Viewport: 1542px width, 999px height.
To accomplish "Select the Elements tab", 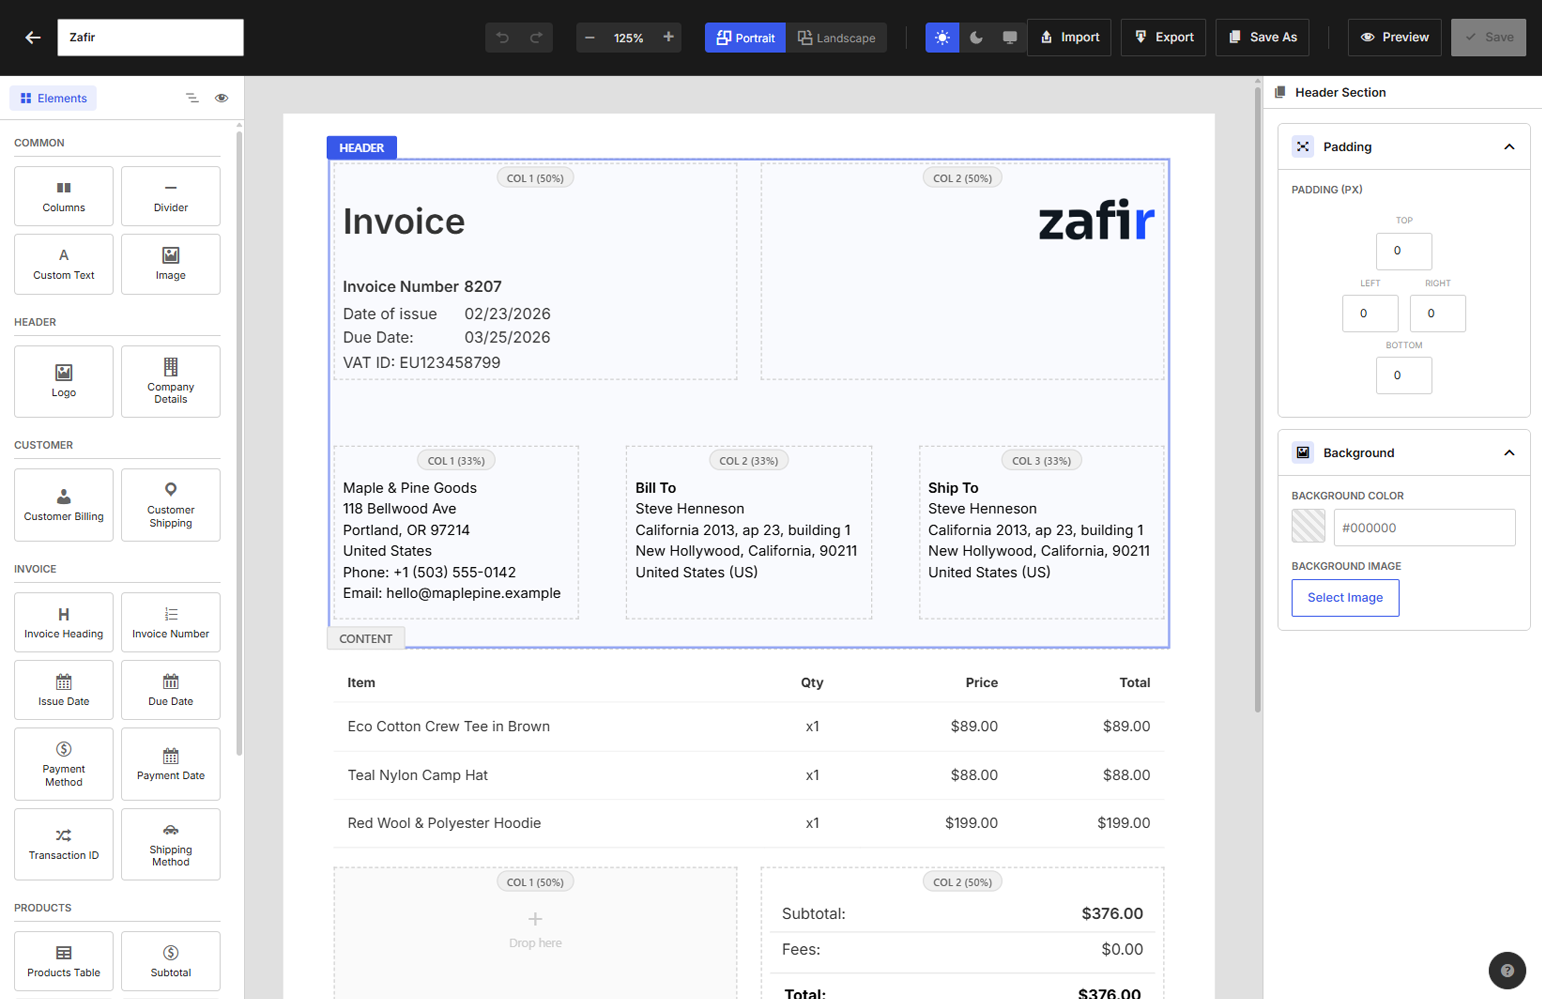I will coord(54,98).
